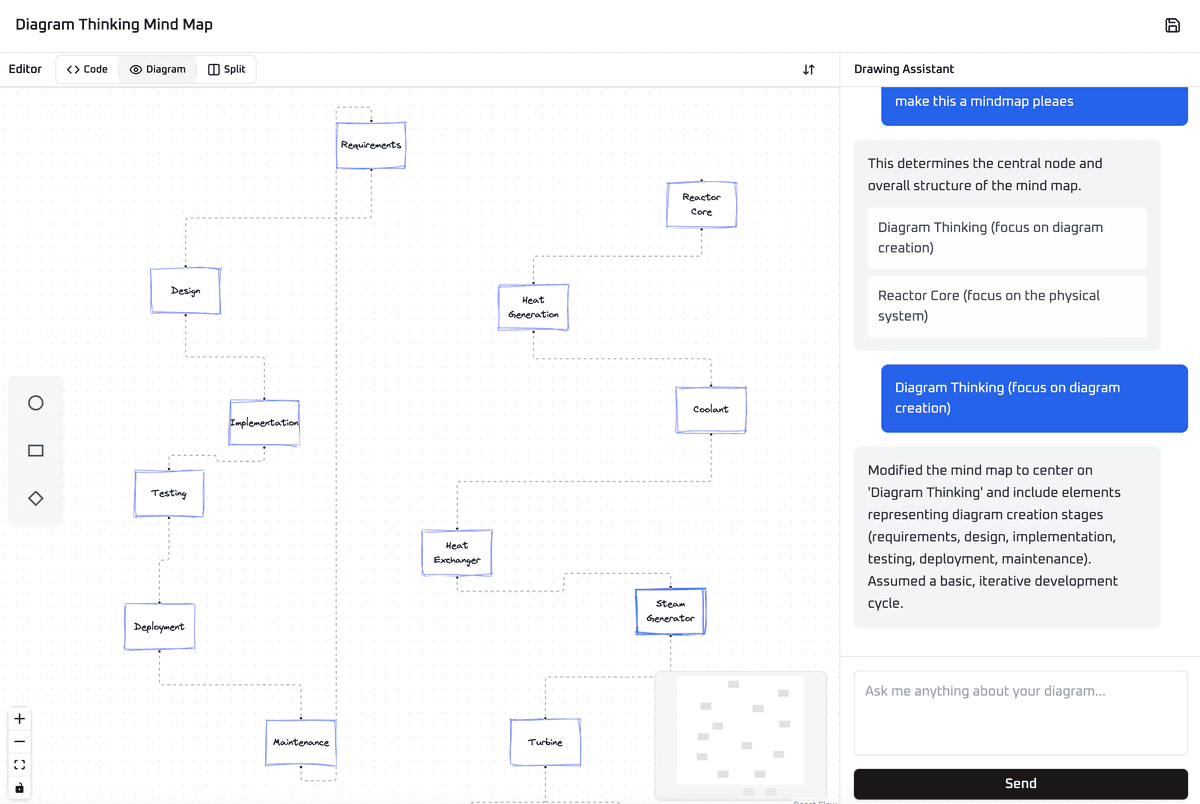Choose the Reactor Core physical system option
The height and width of the screenshot is (804, 1200).
pos(1007,306)
